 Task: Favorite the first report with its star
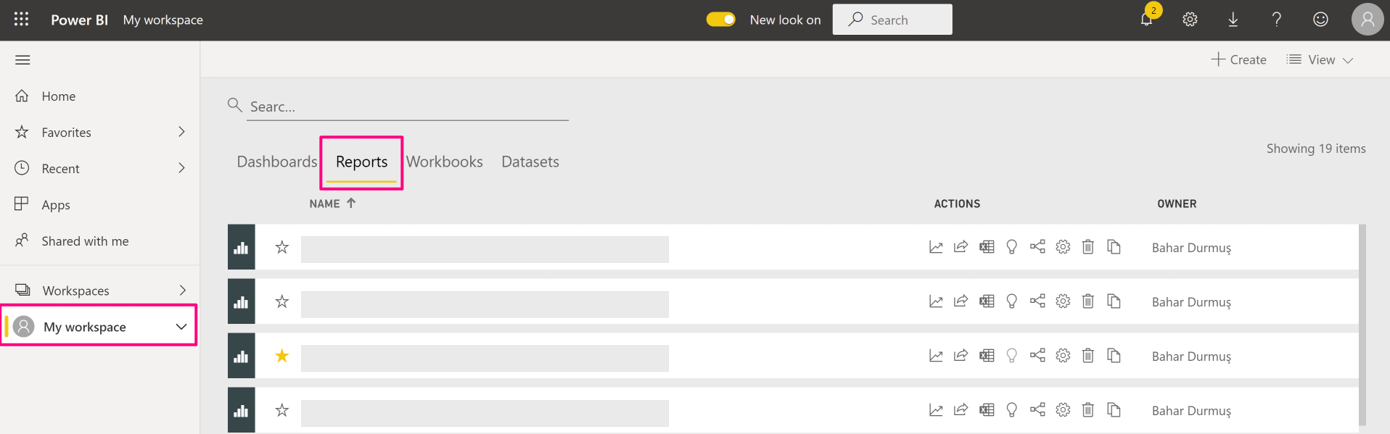(282, 247)
